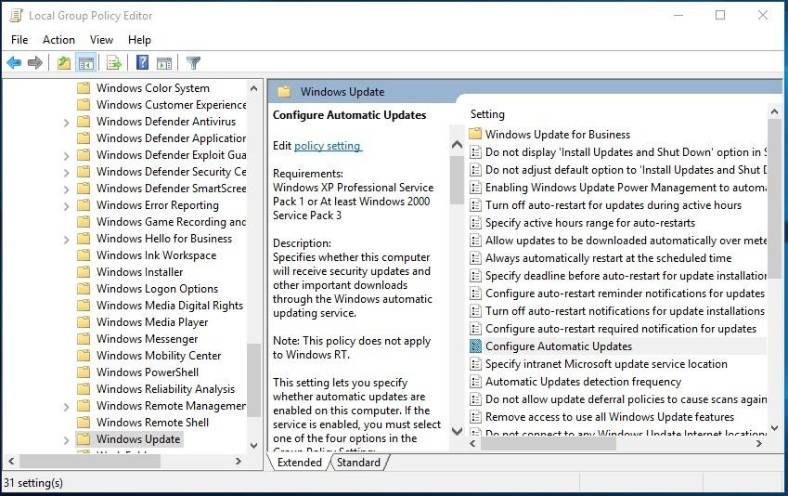The width and height of the screenshot is (788, 496).
Task: Open the Action menu
Action: coord(59,40)
